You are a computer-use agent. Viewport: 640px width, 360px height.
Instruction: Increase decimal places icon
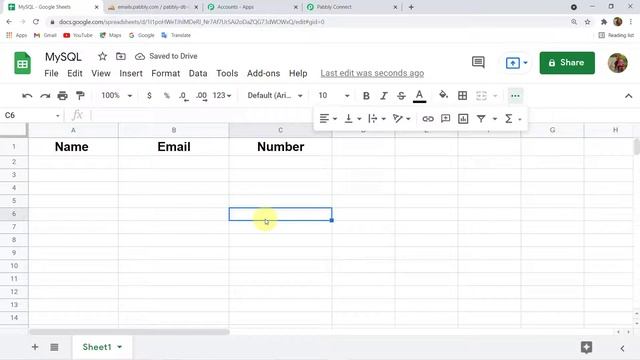[x=201, y=96]
